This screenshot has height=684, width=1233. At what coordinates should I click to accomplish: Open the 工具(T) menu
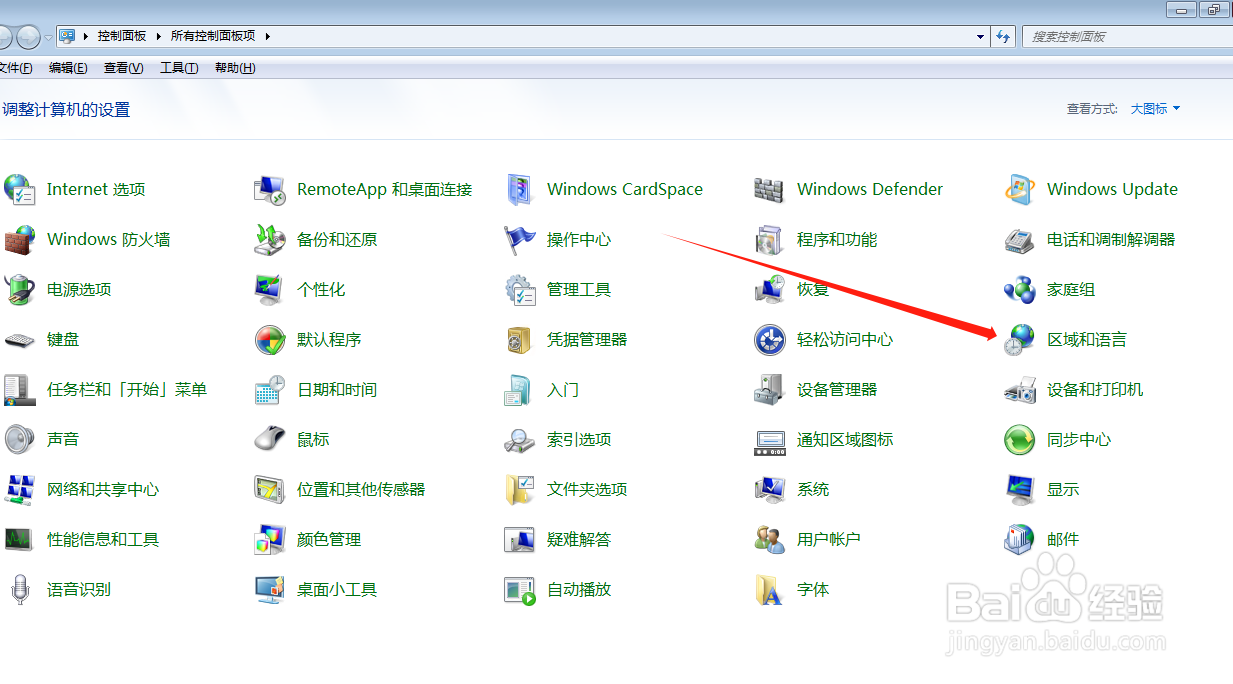[x=179, y=68]
